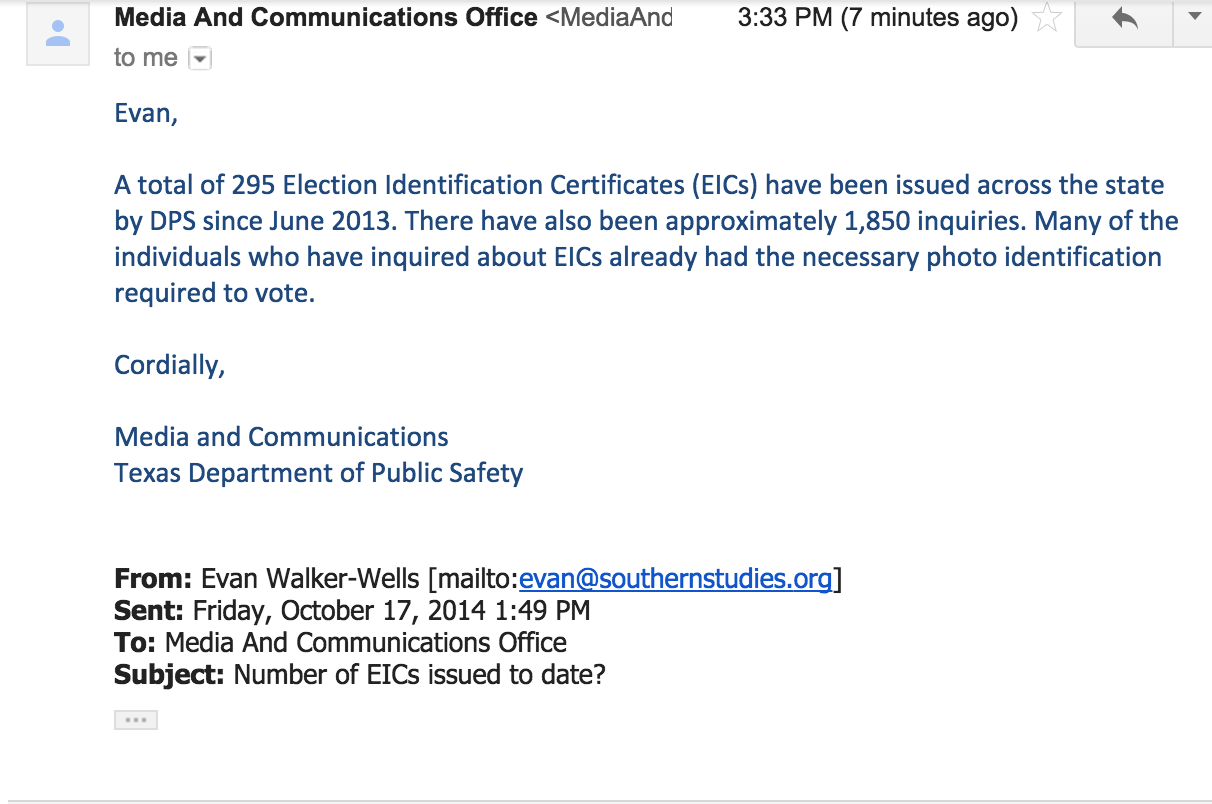The image size is (1212, 804).
Task: Click the signature line "Media and Communications"
Action: pyautogui.click(x=281, y=437)
